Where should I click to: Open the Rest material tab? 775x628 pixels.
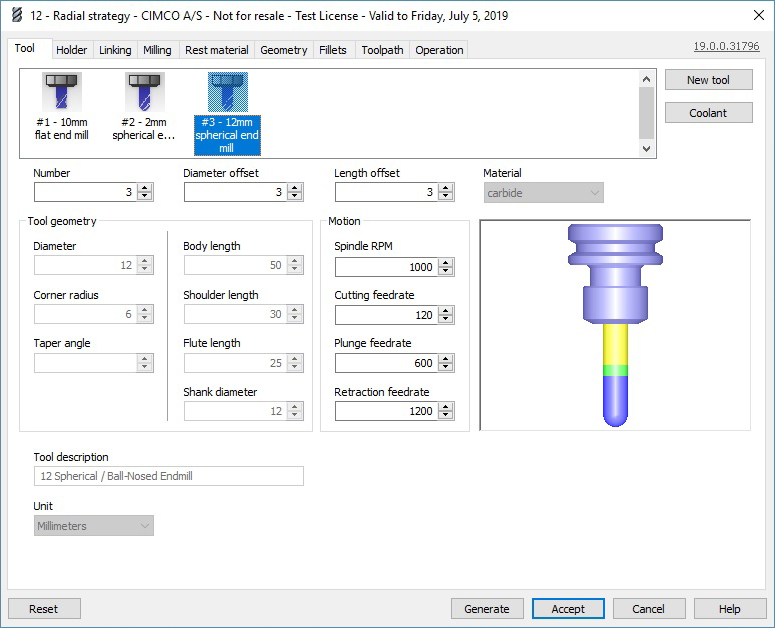[216, 50]
